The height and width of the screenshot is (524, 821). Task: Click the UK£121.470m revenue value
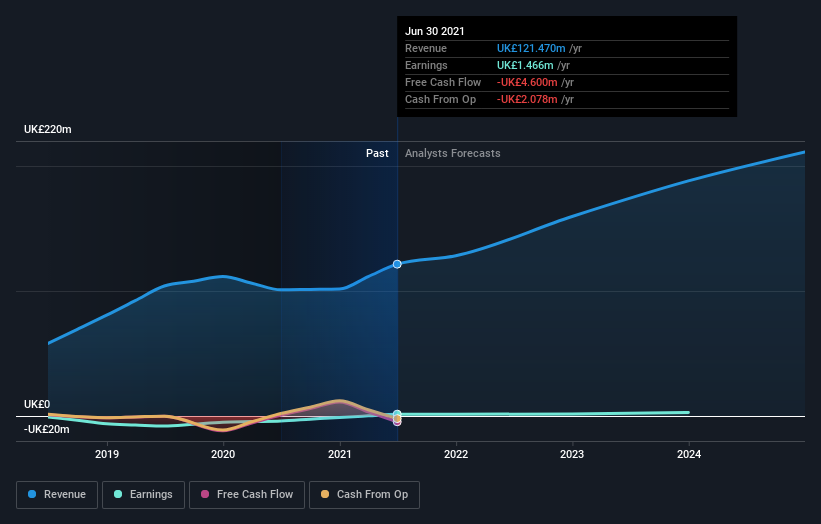click(531, 48)
